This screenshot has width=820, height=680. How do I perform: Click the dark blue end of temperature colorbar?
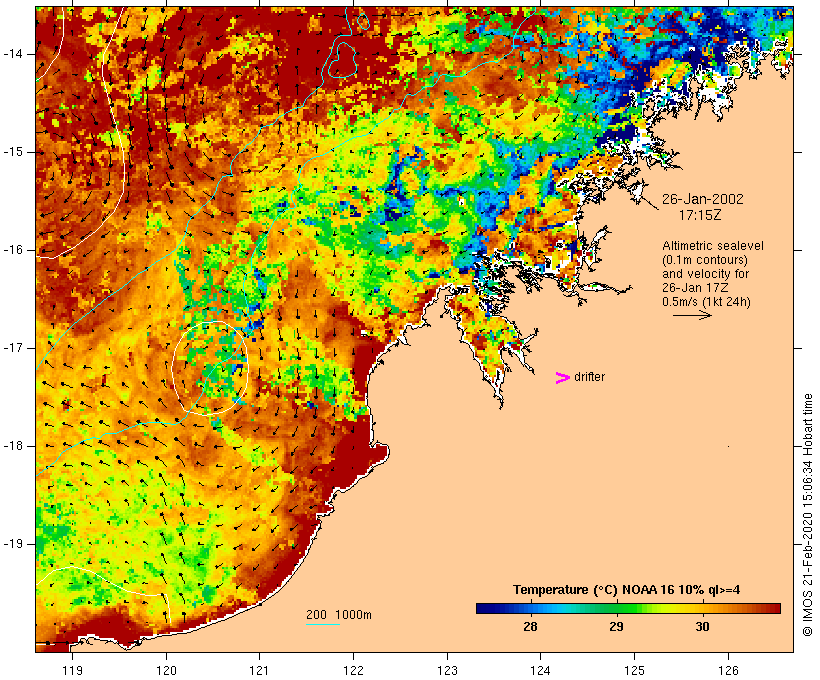point(484,608)
